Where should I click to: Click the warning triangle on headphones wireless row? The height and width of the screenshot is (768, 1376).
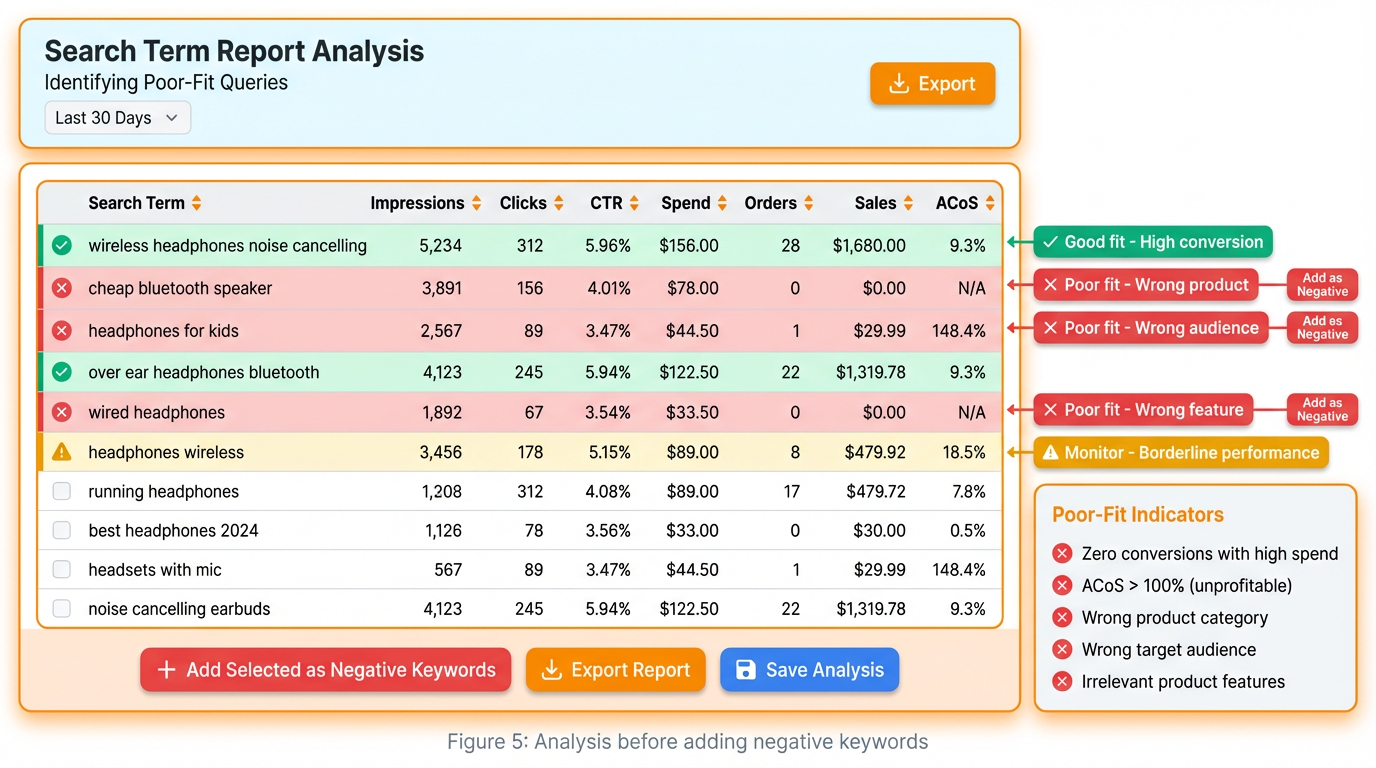coord(61,451)
